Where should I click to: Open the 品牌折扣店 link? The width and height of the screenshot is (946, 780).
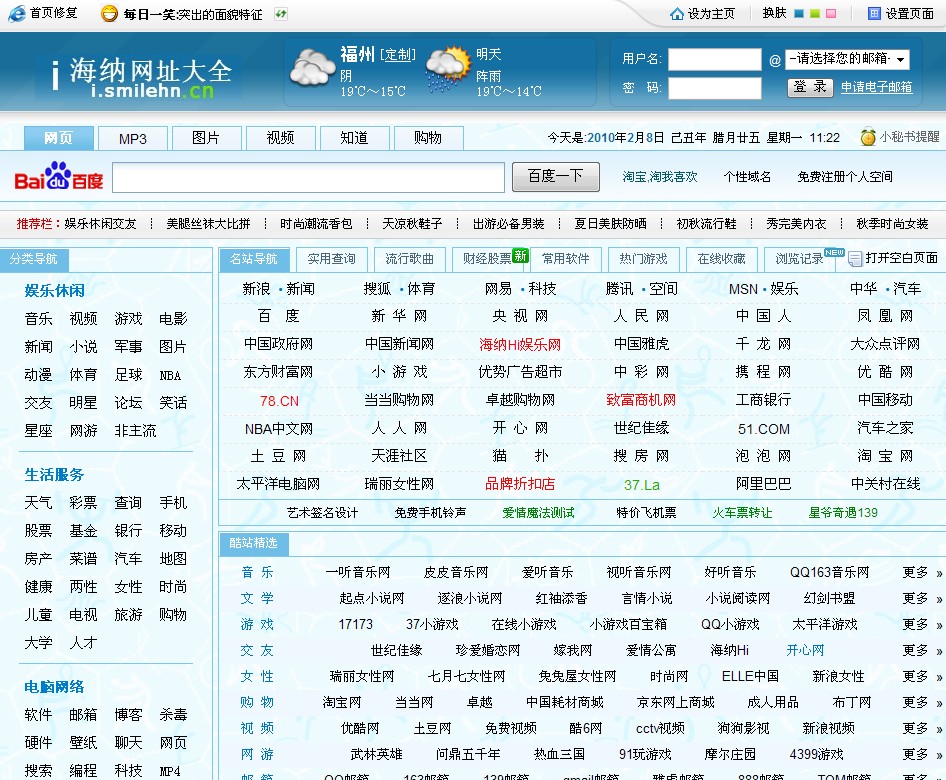point(520,484)
